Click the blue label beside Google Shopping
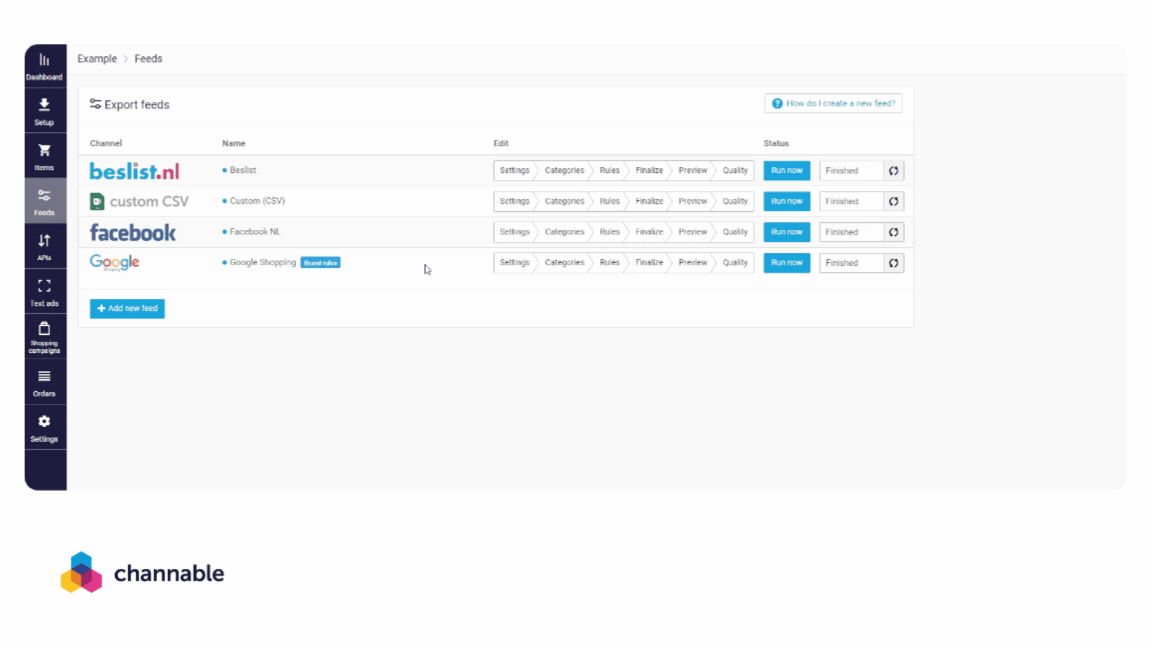Image resolution: width=1152 pixels, height=648 pixels. tap(320, 263)
